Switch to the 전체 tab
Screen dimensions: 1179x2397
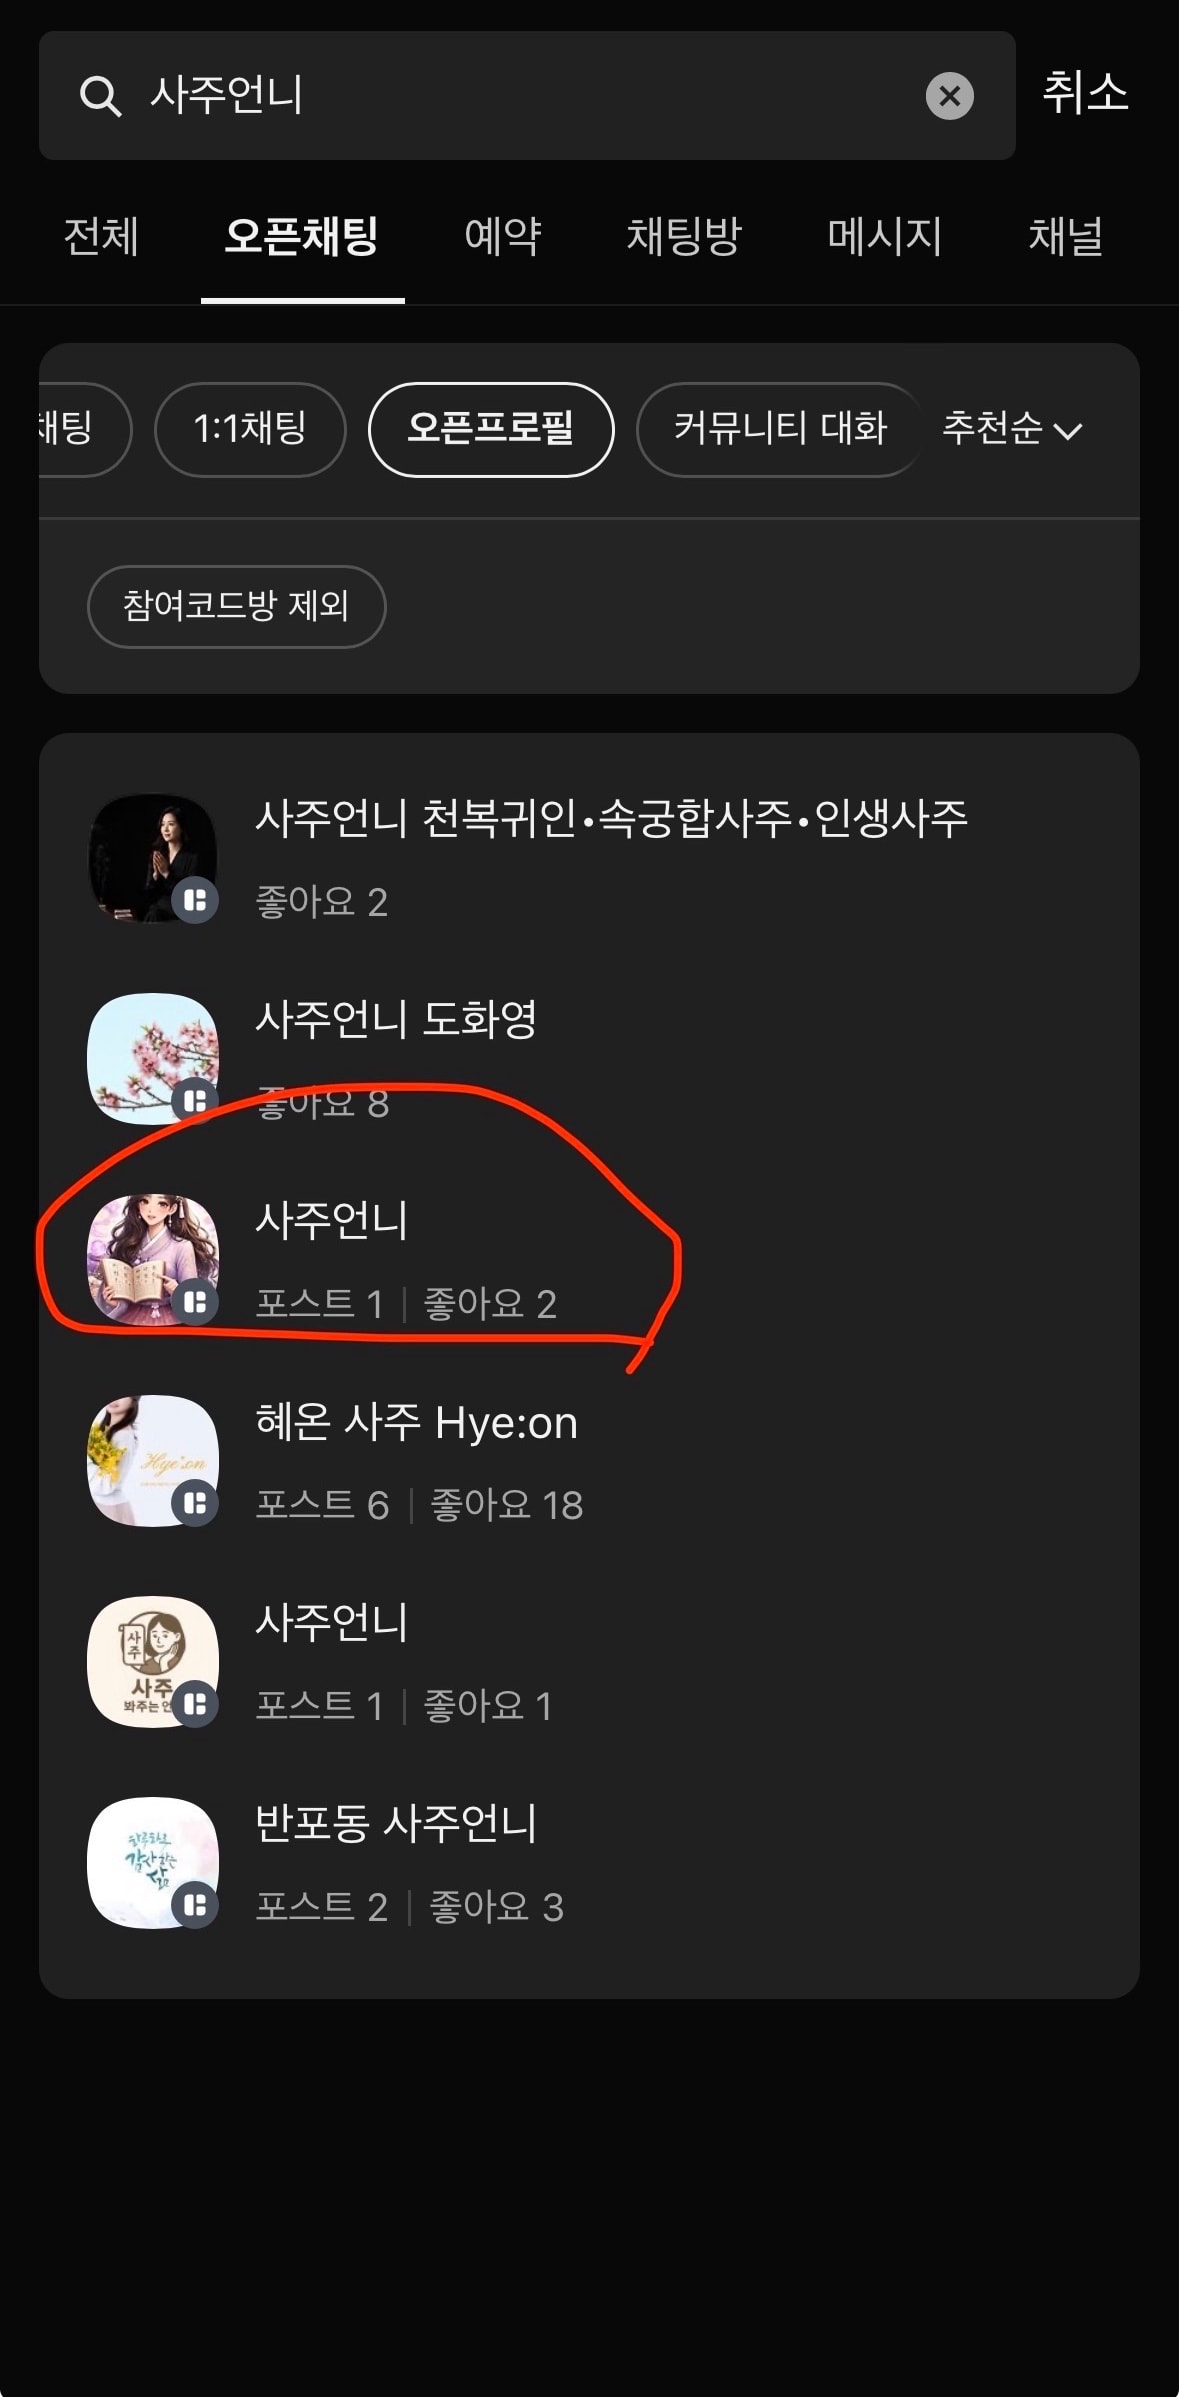pos(101,237)
